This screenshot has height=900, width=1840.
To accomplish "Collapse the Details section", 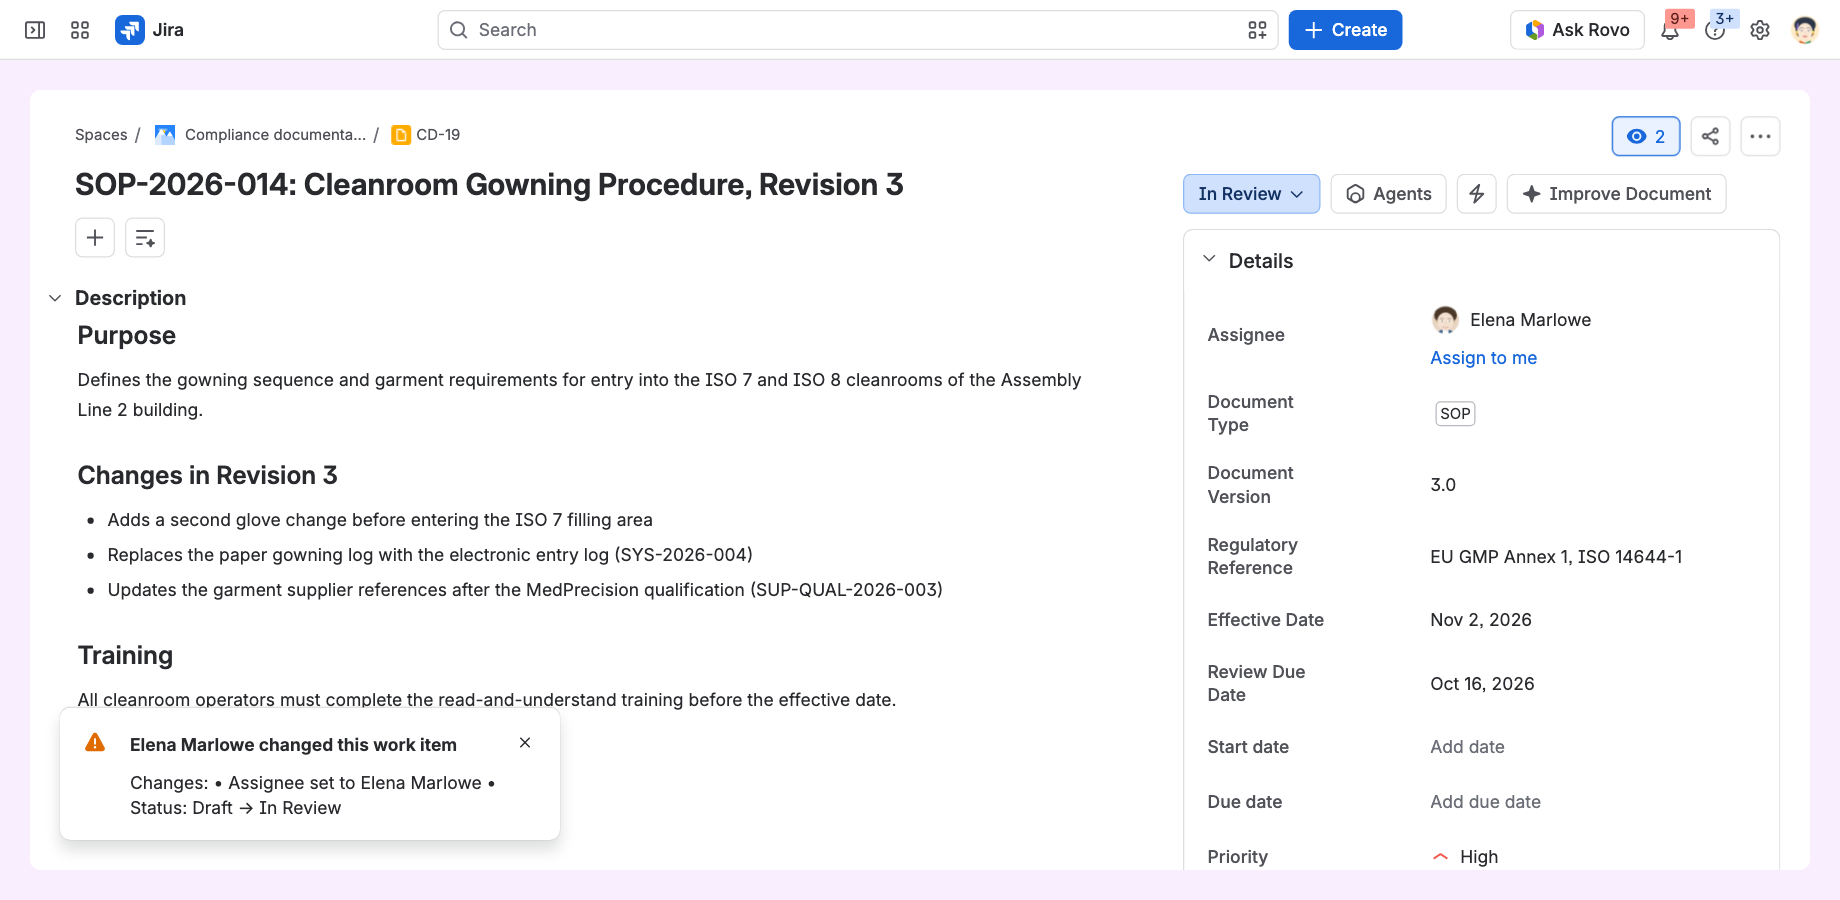I will (x=1210, y=260).
